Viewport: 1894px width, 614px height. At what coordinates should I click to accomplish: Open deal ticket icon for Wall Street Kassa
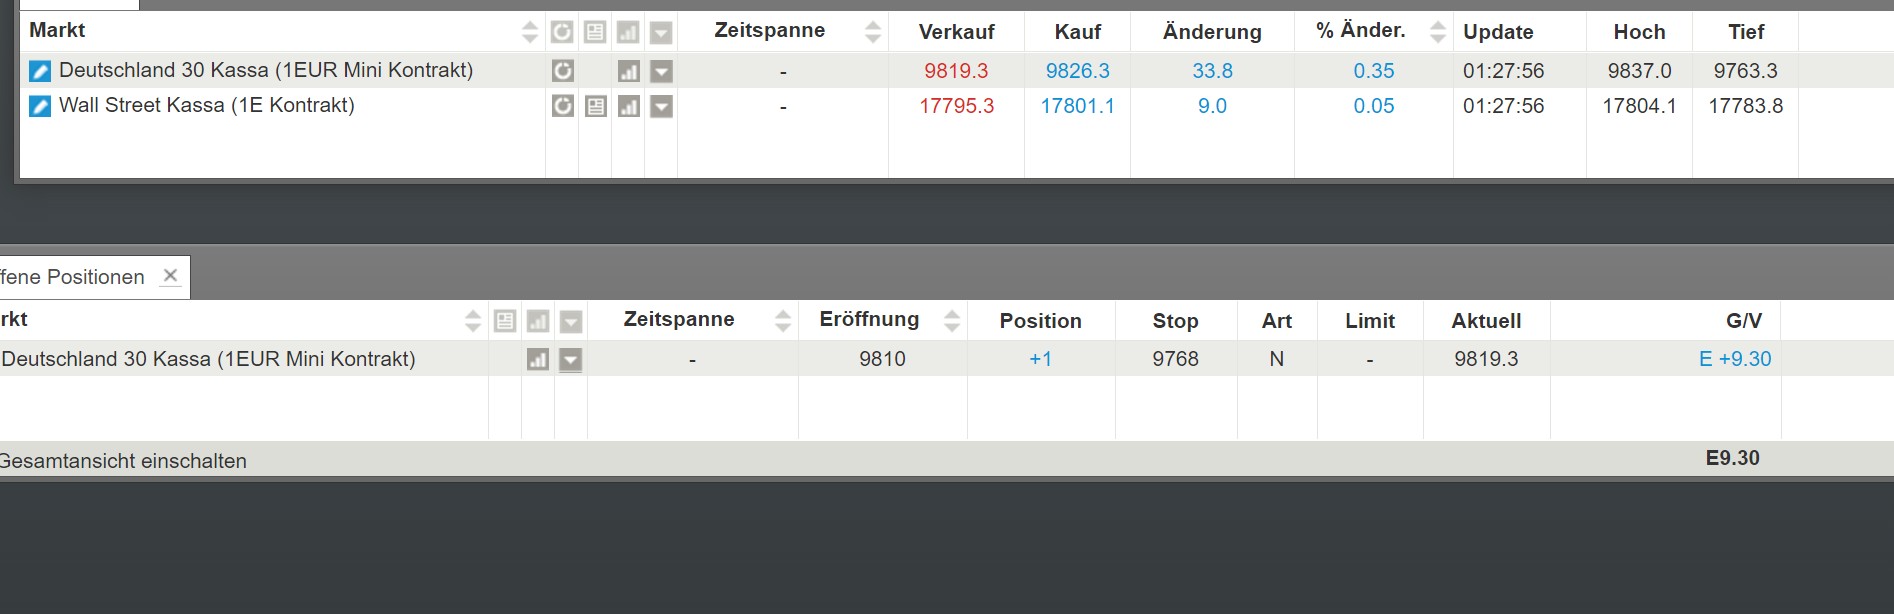tap(40, 106)
